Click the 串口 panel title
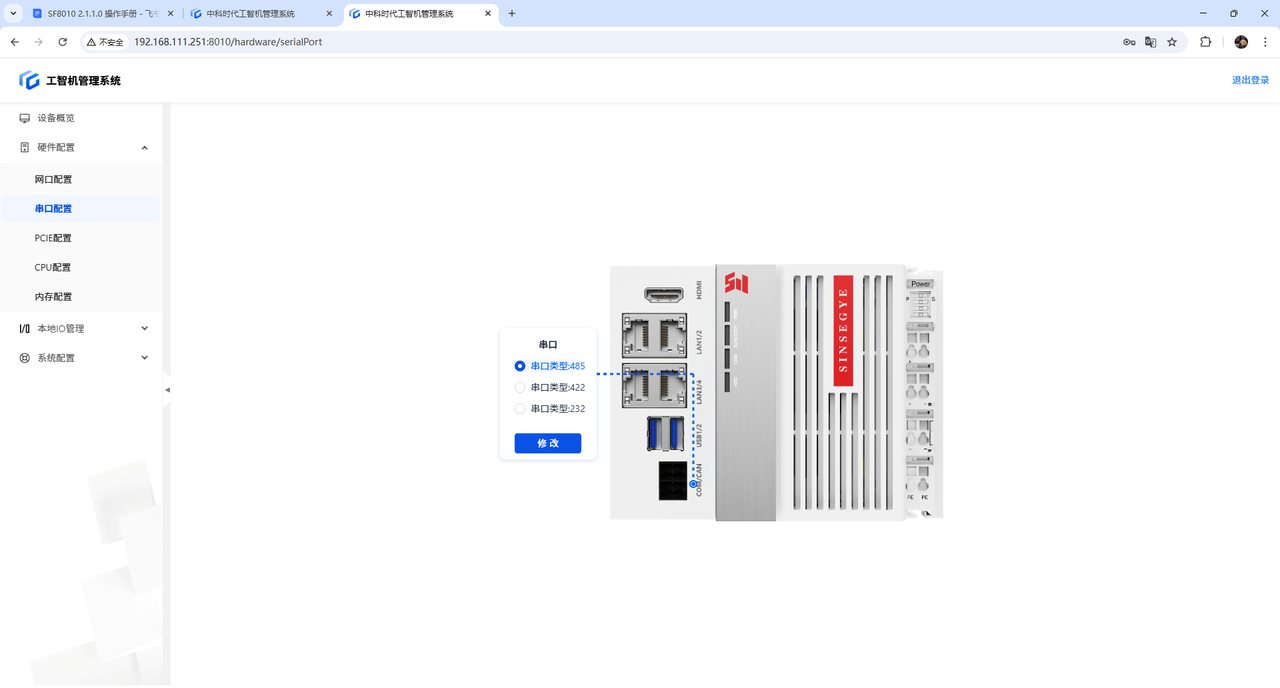This screenshot has height=688, width=1280. [548, 344]
